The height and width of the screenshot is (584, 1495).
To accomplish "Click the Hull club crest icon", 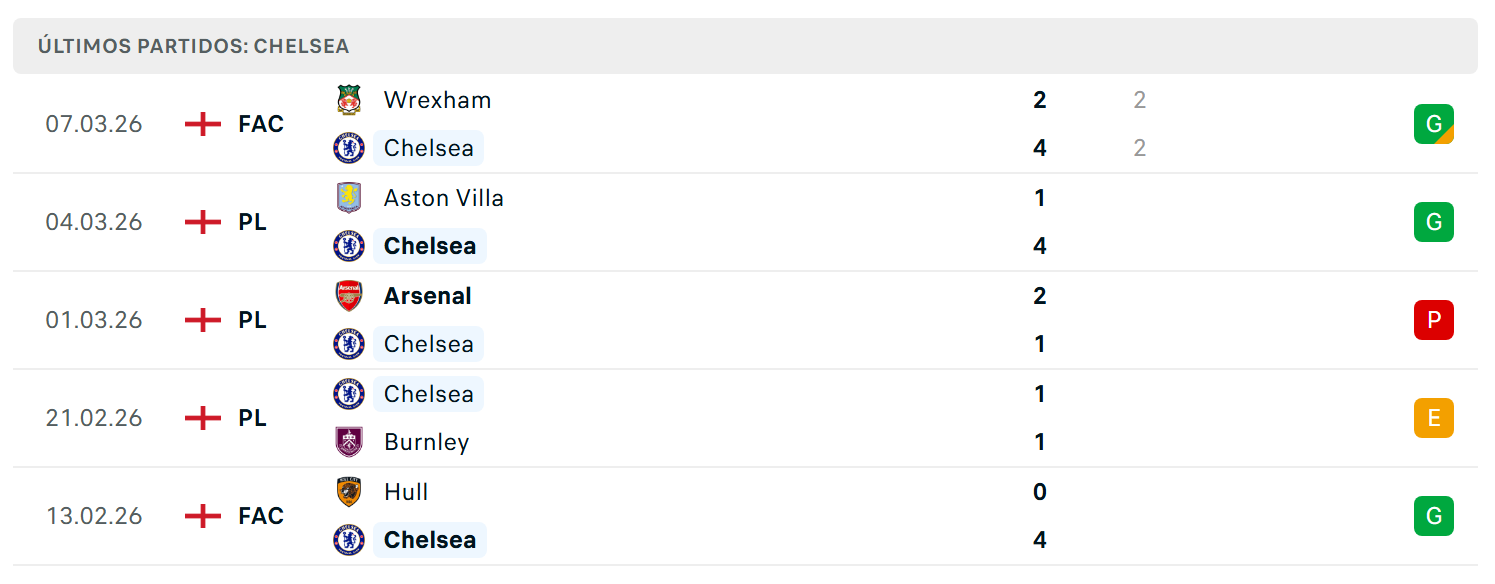I will 349,492.
